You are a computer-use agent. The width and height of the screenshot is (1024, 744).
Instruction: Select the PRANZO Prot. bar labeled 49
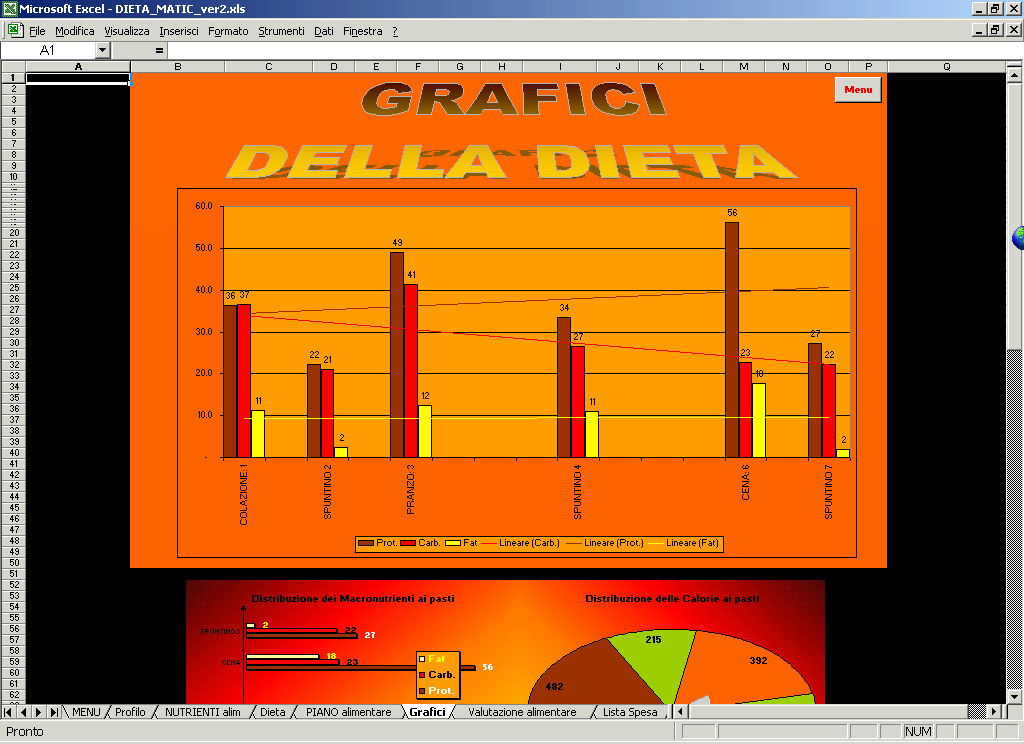coord(397,355)
